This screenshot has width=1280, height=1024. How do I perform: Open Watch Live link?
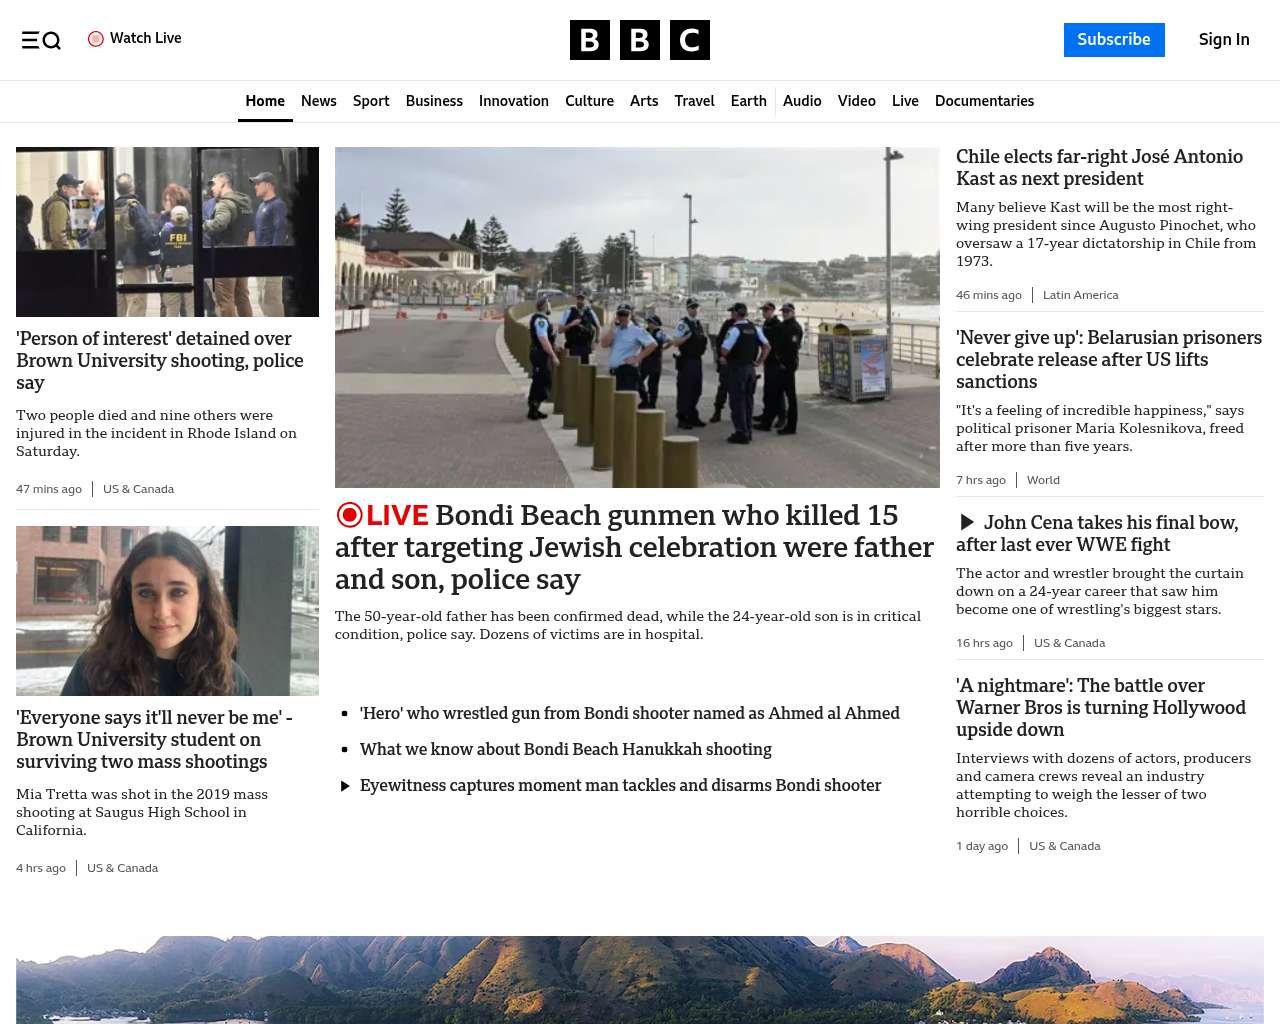point(135,39)
